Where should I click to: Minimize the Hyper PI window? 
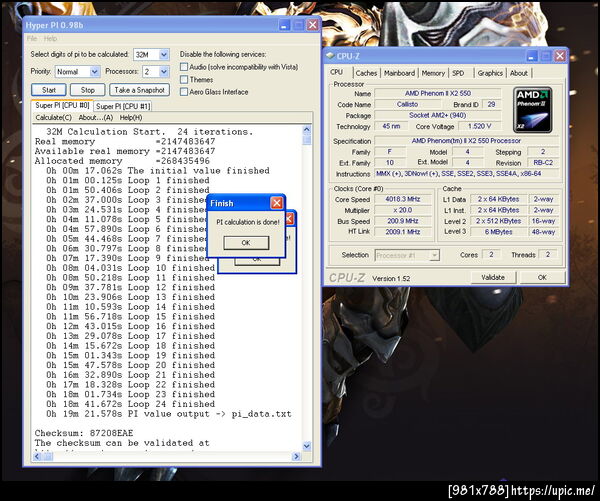284,25
